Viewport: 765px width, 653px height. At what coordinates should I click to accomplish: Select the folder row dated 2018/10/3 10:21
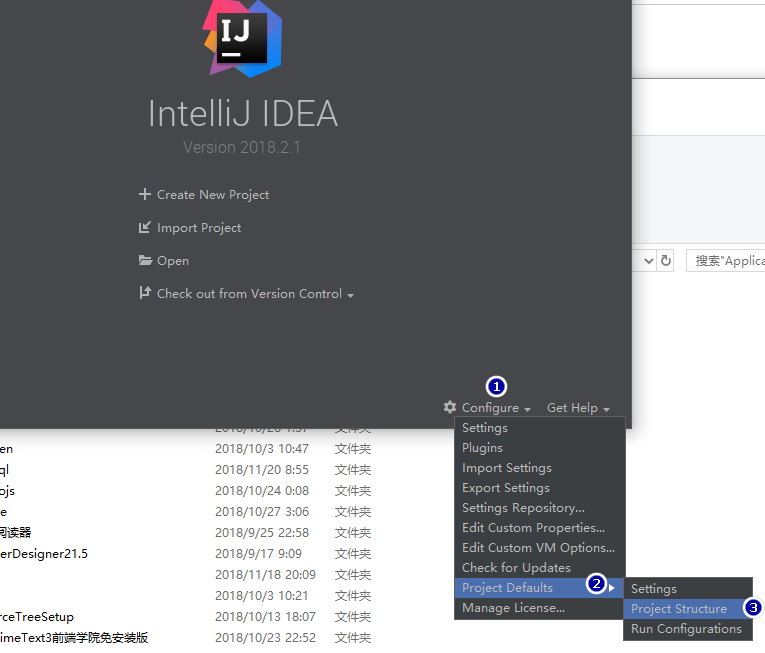185,595
